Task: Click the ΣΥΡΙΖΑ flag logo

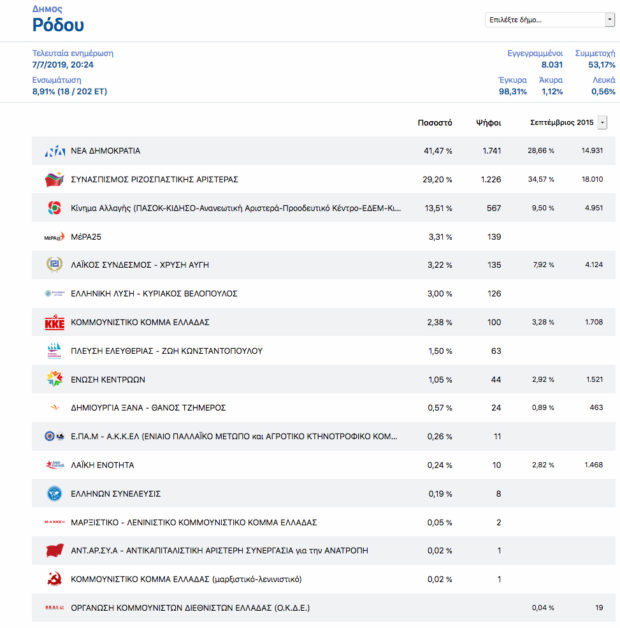Action: 54,179
